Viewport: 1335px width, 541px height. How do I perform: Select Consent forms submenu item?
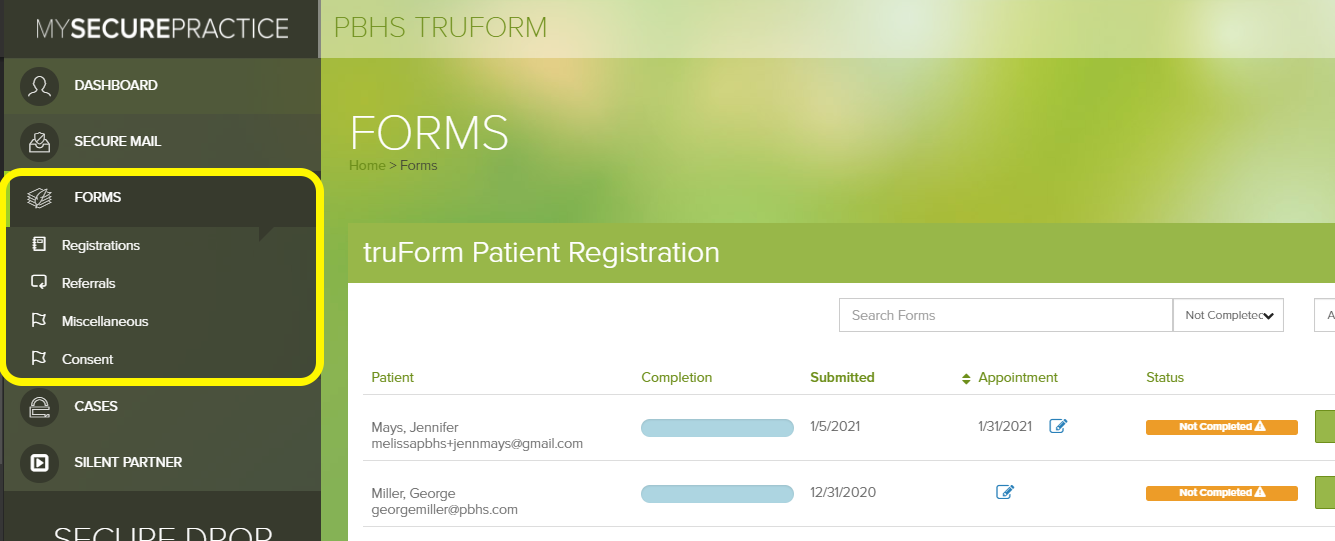coord(87,360)
